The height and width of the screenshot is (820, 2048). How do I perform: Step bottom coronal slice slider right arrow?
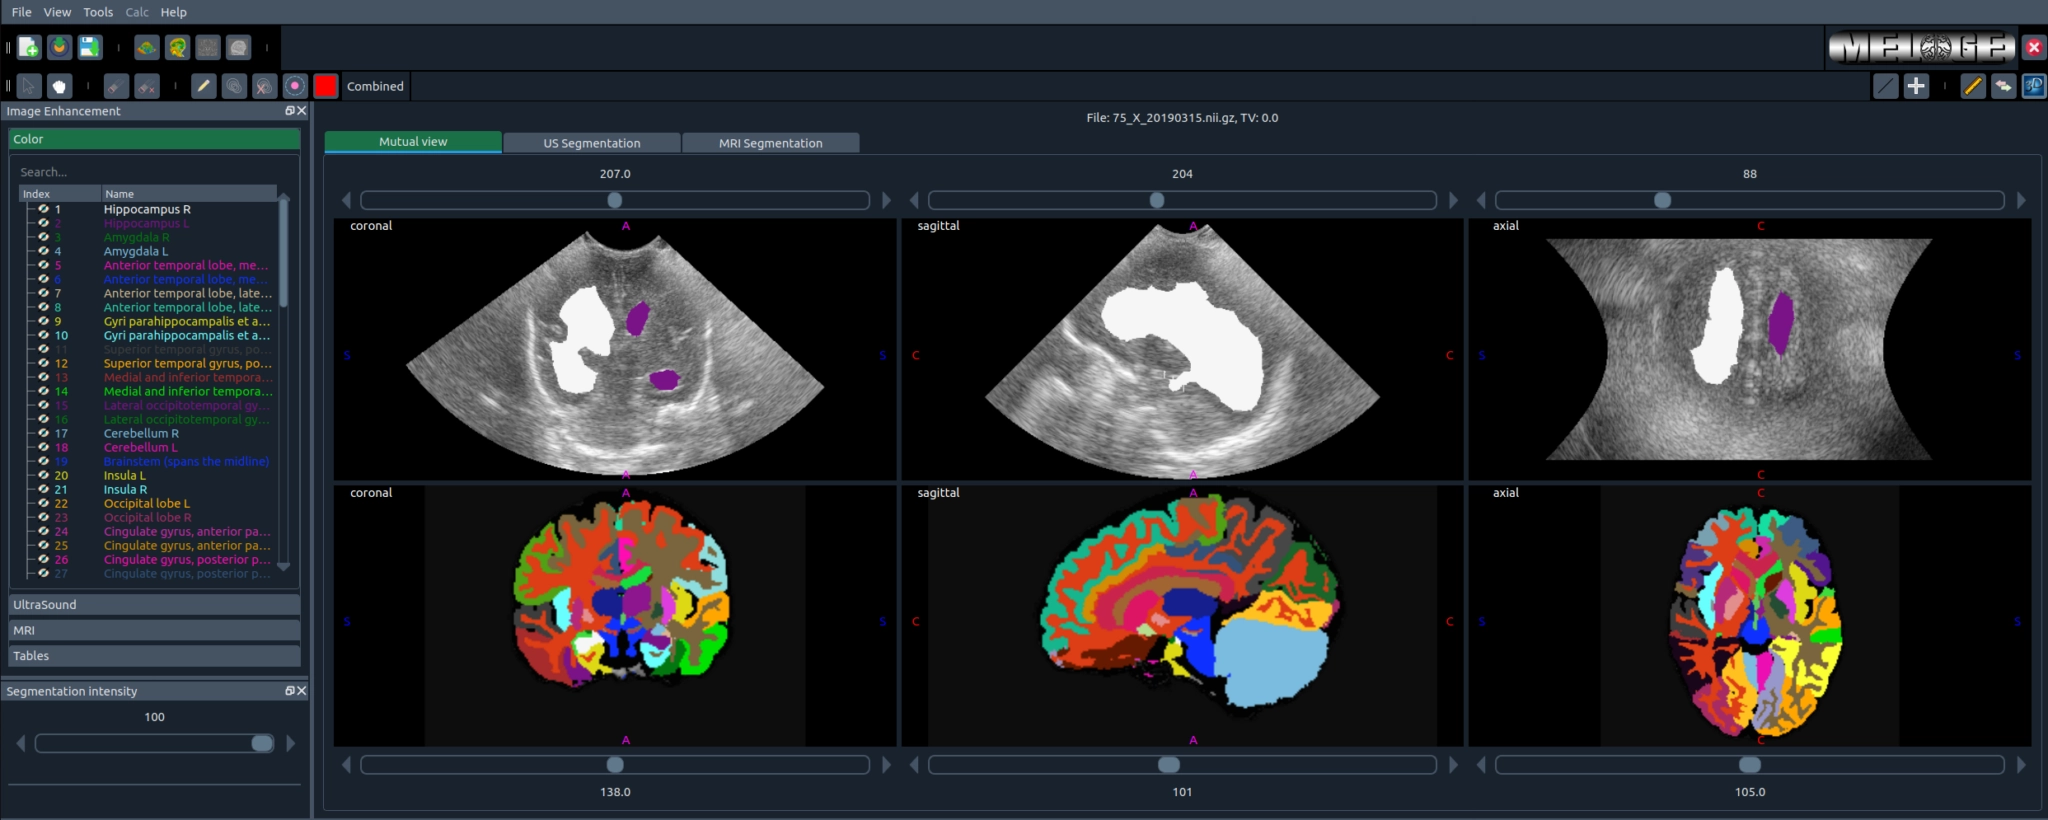pyautogui.click(x=886, y=765)
